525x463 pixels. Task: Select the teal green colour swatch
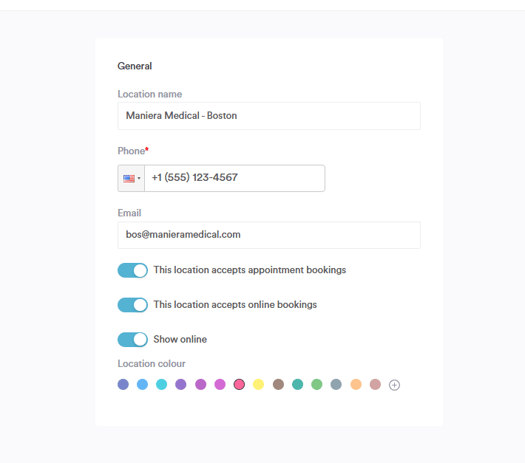[x=297, y=384]
